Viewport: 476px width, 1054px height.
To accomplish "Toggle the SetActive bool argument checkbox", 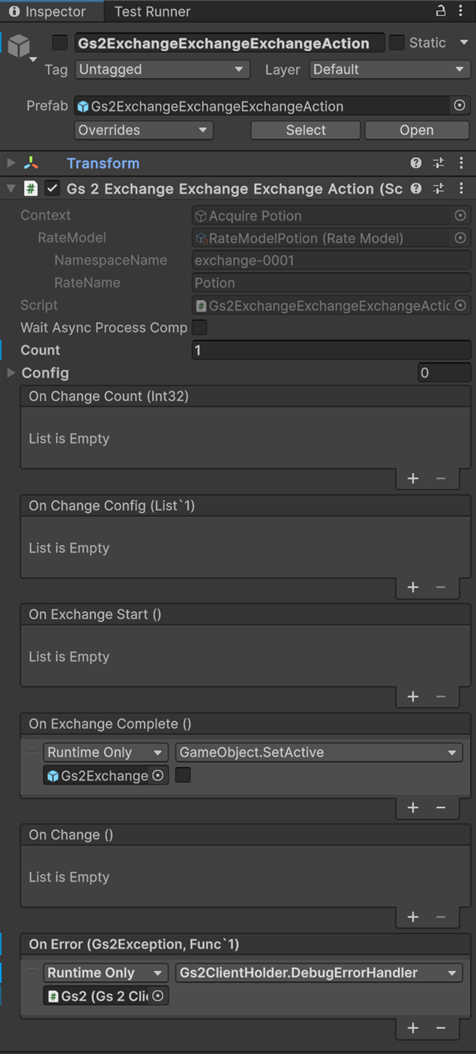I will (x=183, y=776).
